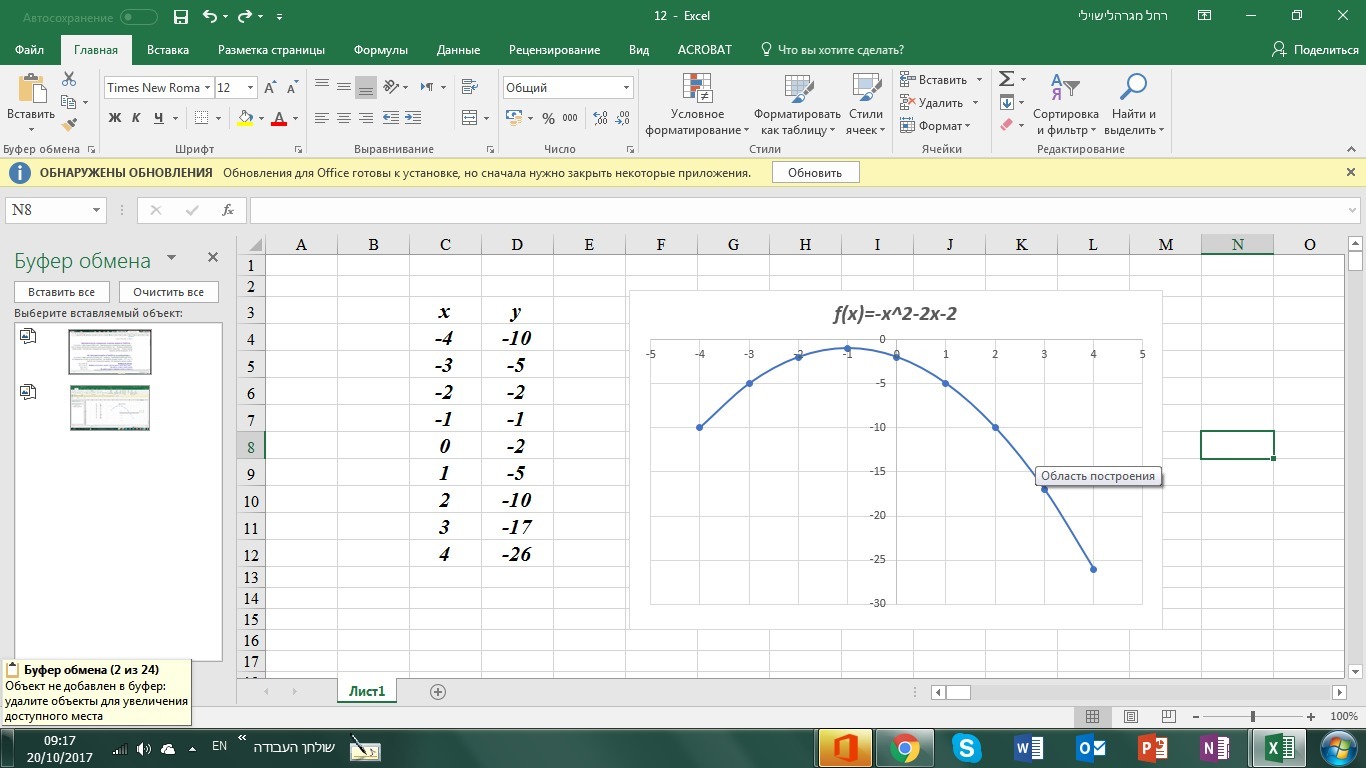Screen dimensions: 1366x768
Task: Open Sort and Filter (Сортировка и фильтр)
Action: 1065,105
